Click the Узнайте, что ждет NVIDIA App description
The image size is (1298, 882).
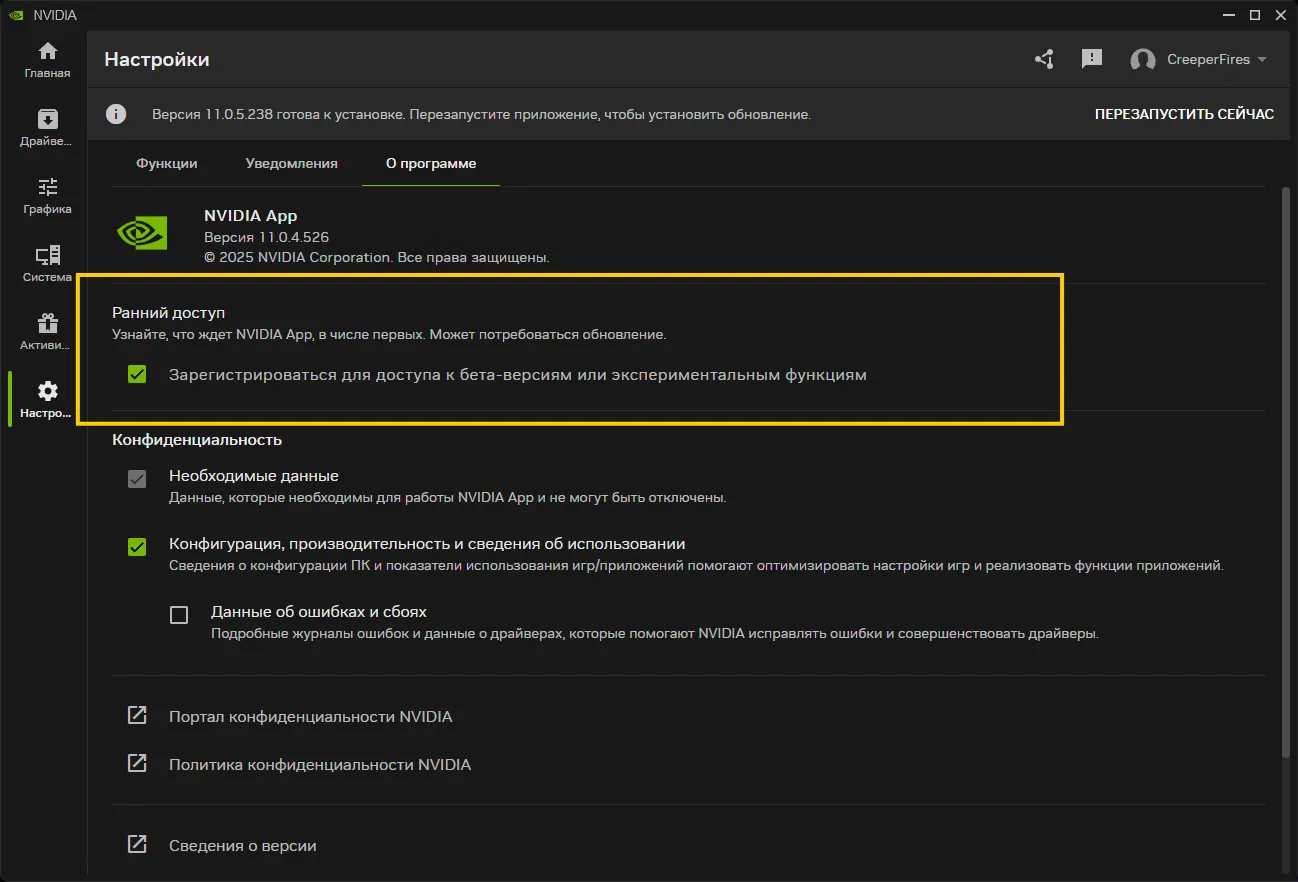388,334
